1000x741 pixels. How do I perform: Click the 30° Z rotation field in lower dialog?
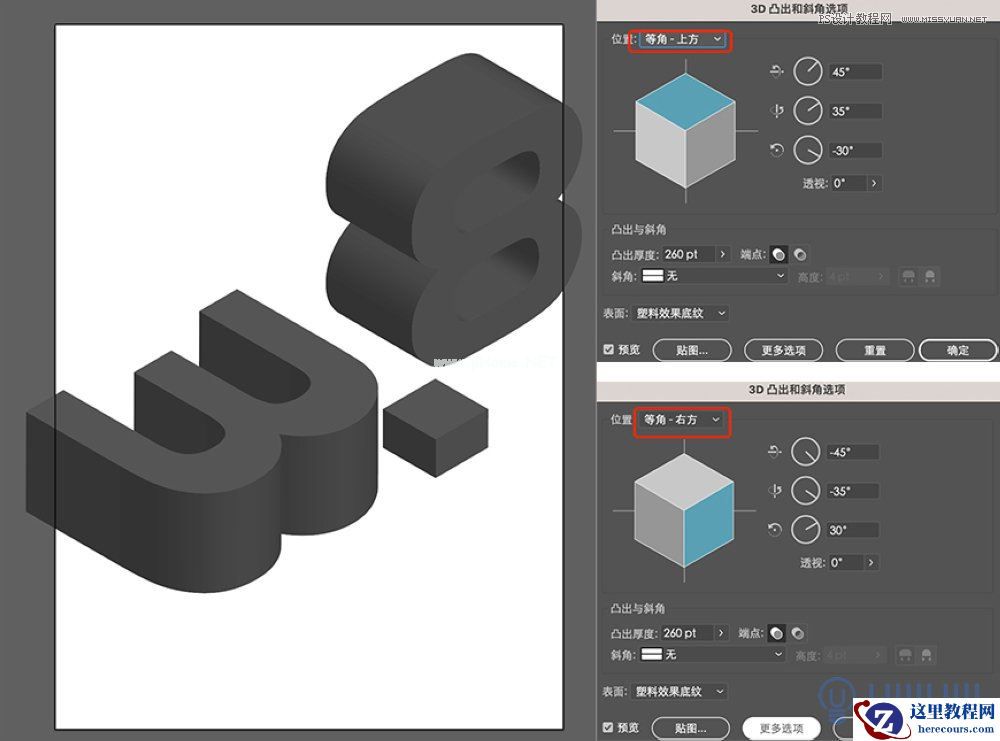point(853,530)
